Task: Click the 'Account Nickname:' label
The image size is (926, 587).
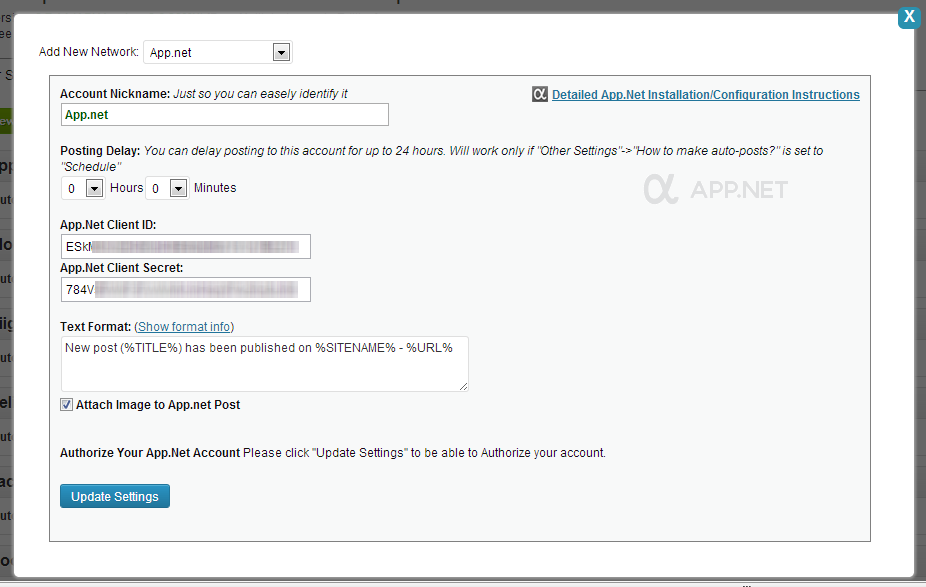Action: [115, 93]
